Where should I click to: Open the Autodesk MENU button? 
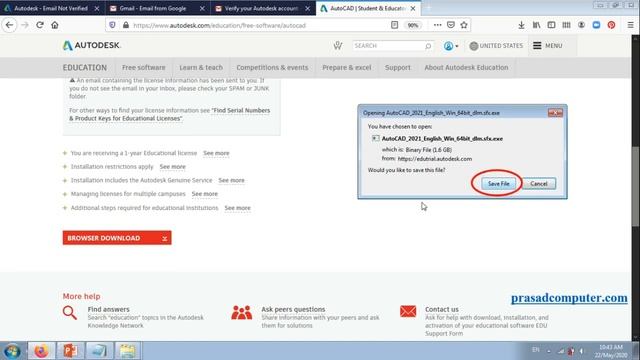click(548, 46)
